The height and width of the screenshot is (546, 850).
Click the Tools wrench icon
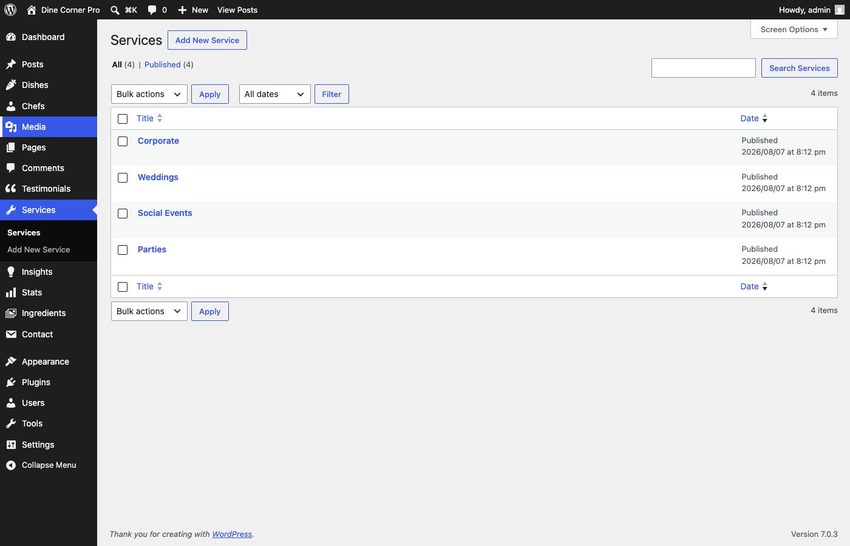(11, 423)
